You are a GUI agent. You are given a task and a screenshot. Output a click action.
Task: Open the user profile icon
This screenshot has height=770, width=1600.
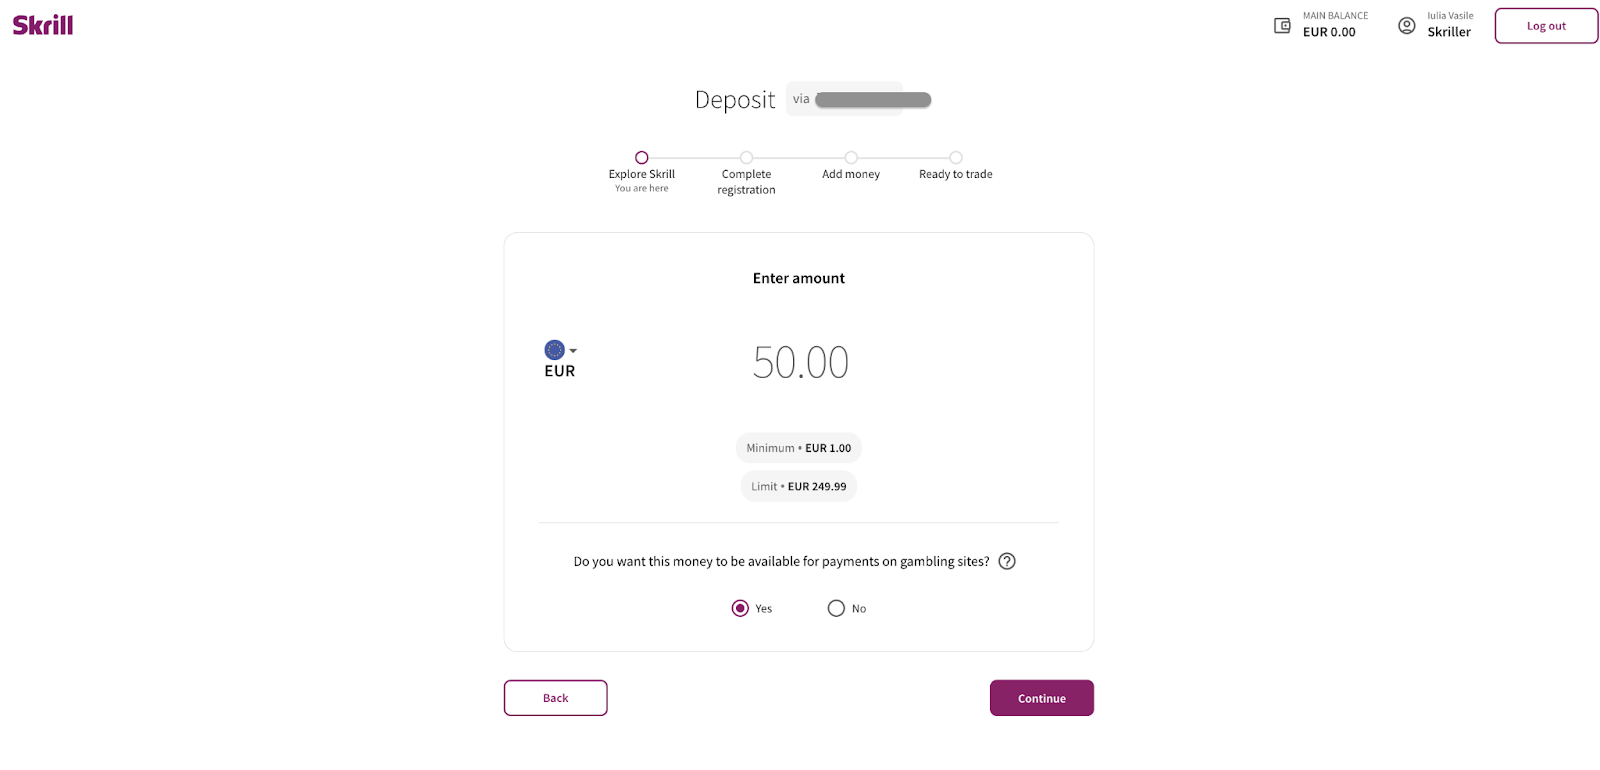tap(1406, 26)
